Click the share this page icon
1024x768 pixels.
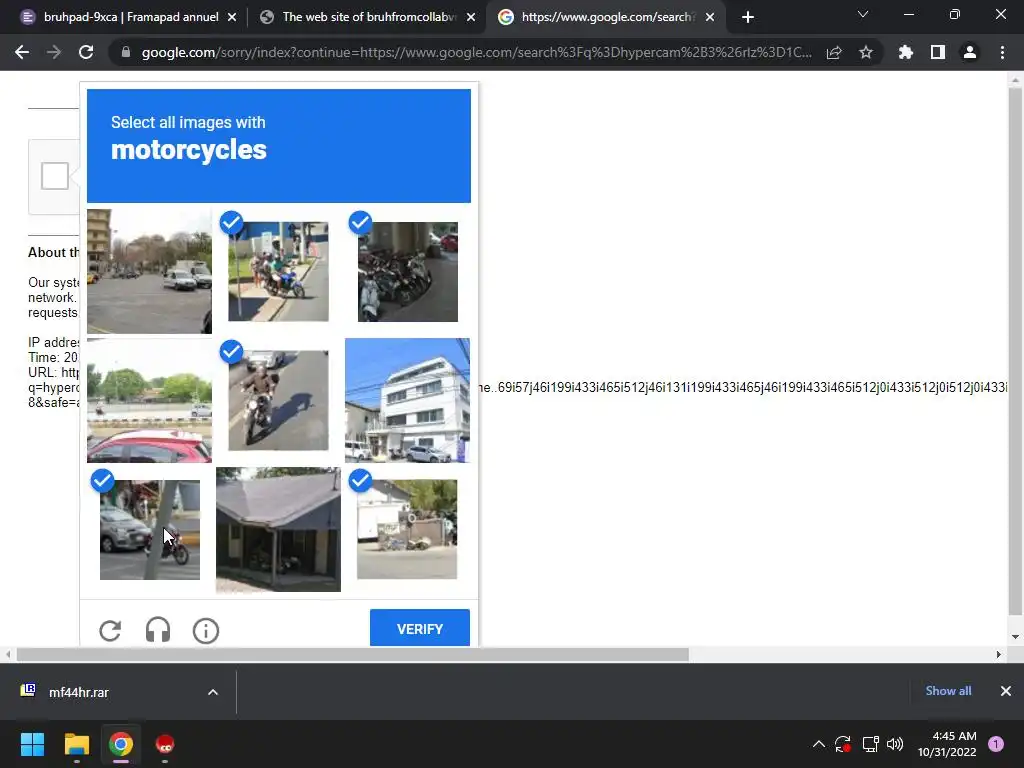834,52
